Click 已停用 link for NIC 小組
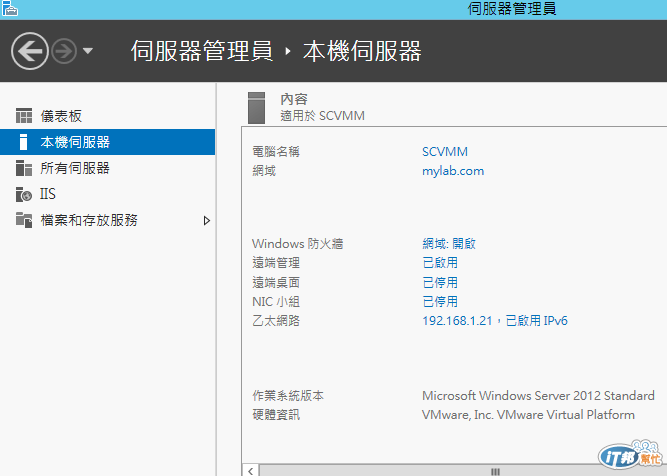 coord(440,302)
